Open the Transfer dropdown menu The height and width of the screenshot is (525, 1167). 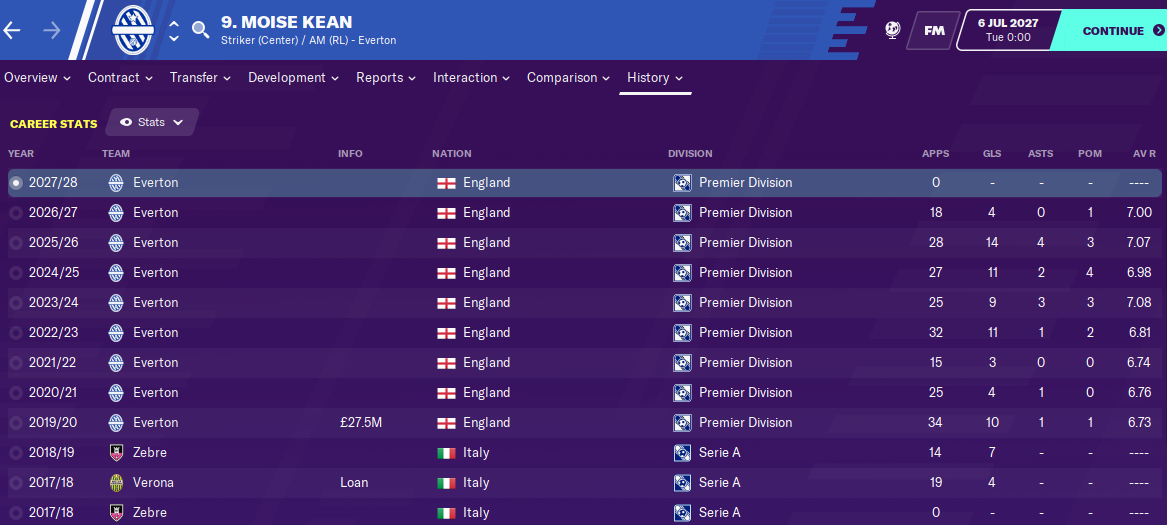[x=200, y=77]
